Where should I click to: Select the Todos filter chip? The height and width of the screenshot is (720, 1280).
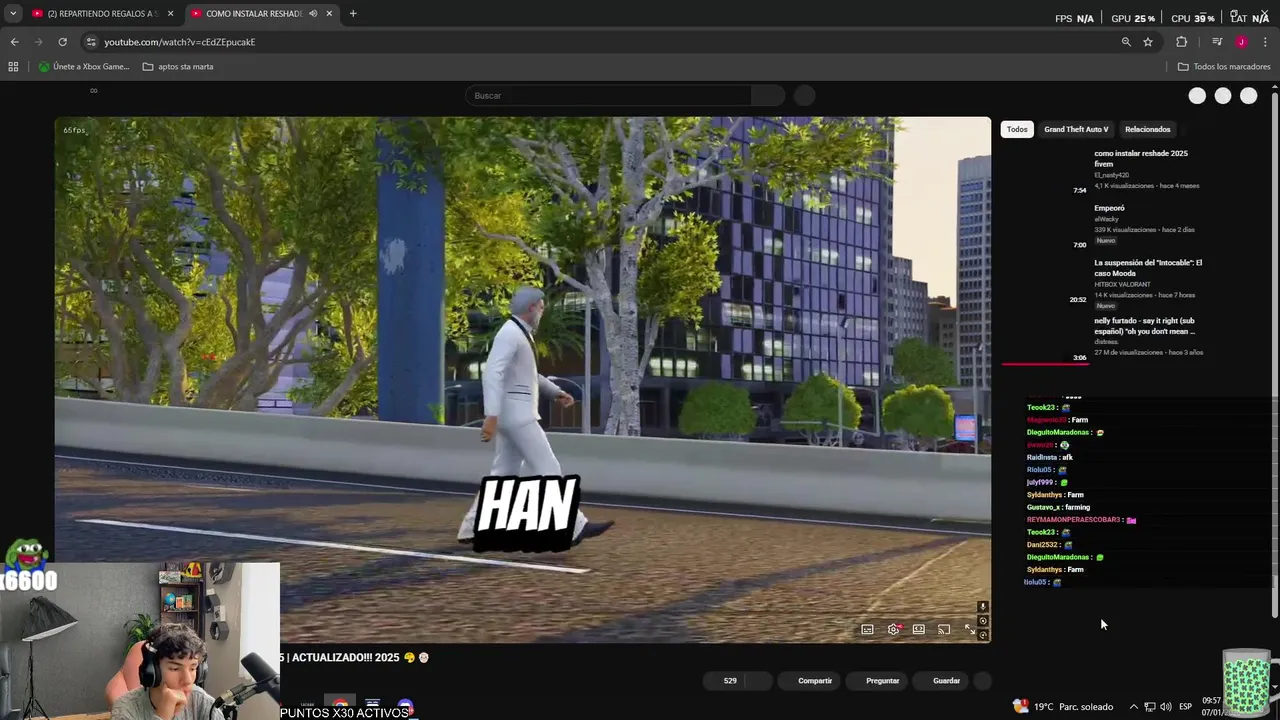[1017, 129]
